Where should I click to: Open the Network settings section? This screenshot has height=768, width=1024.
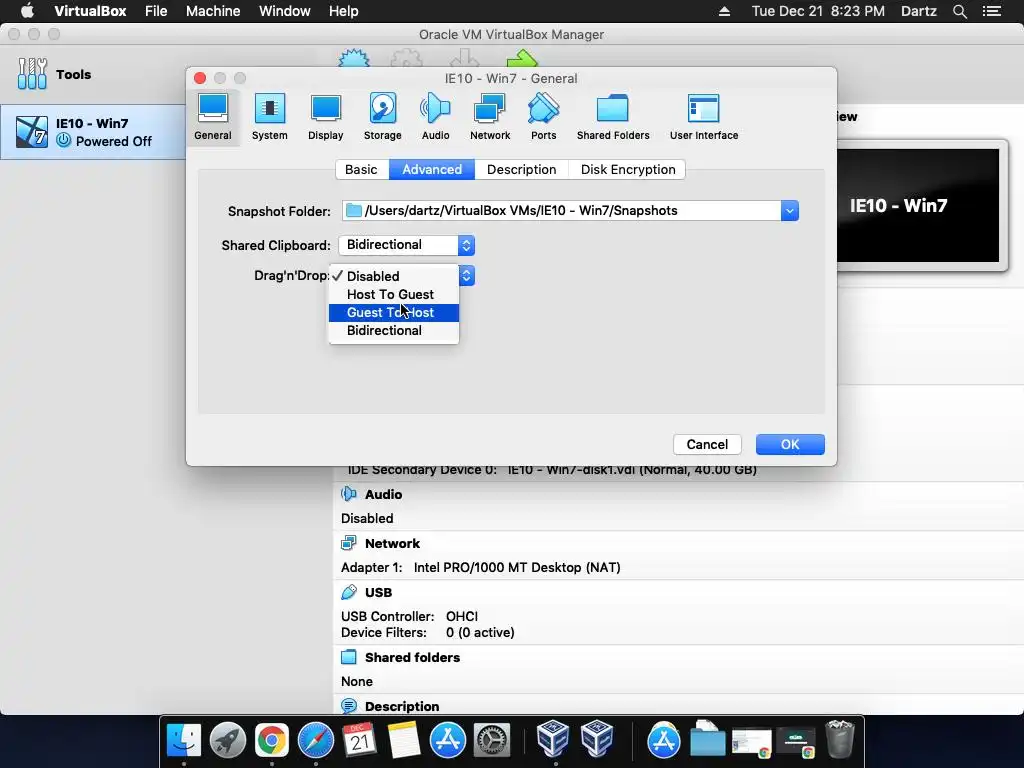click(x=490, y=118)
